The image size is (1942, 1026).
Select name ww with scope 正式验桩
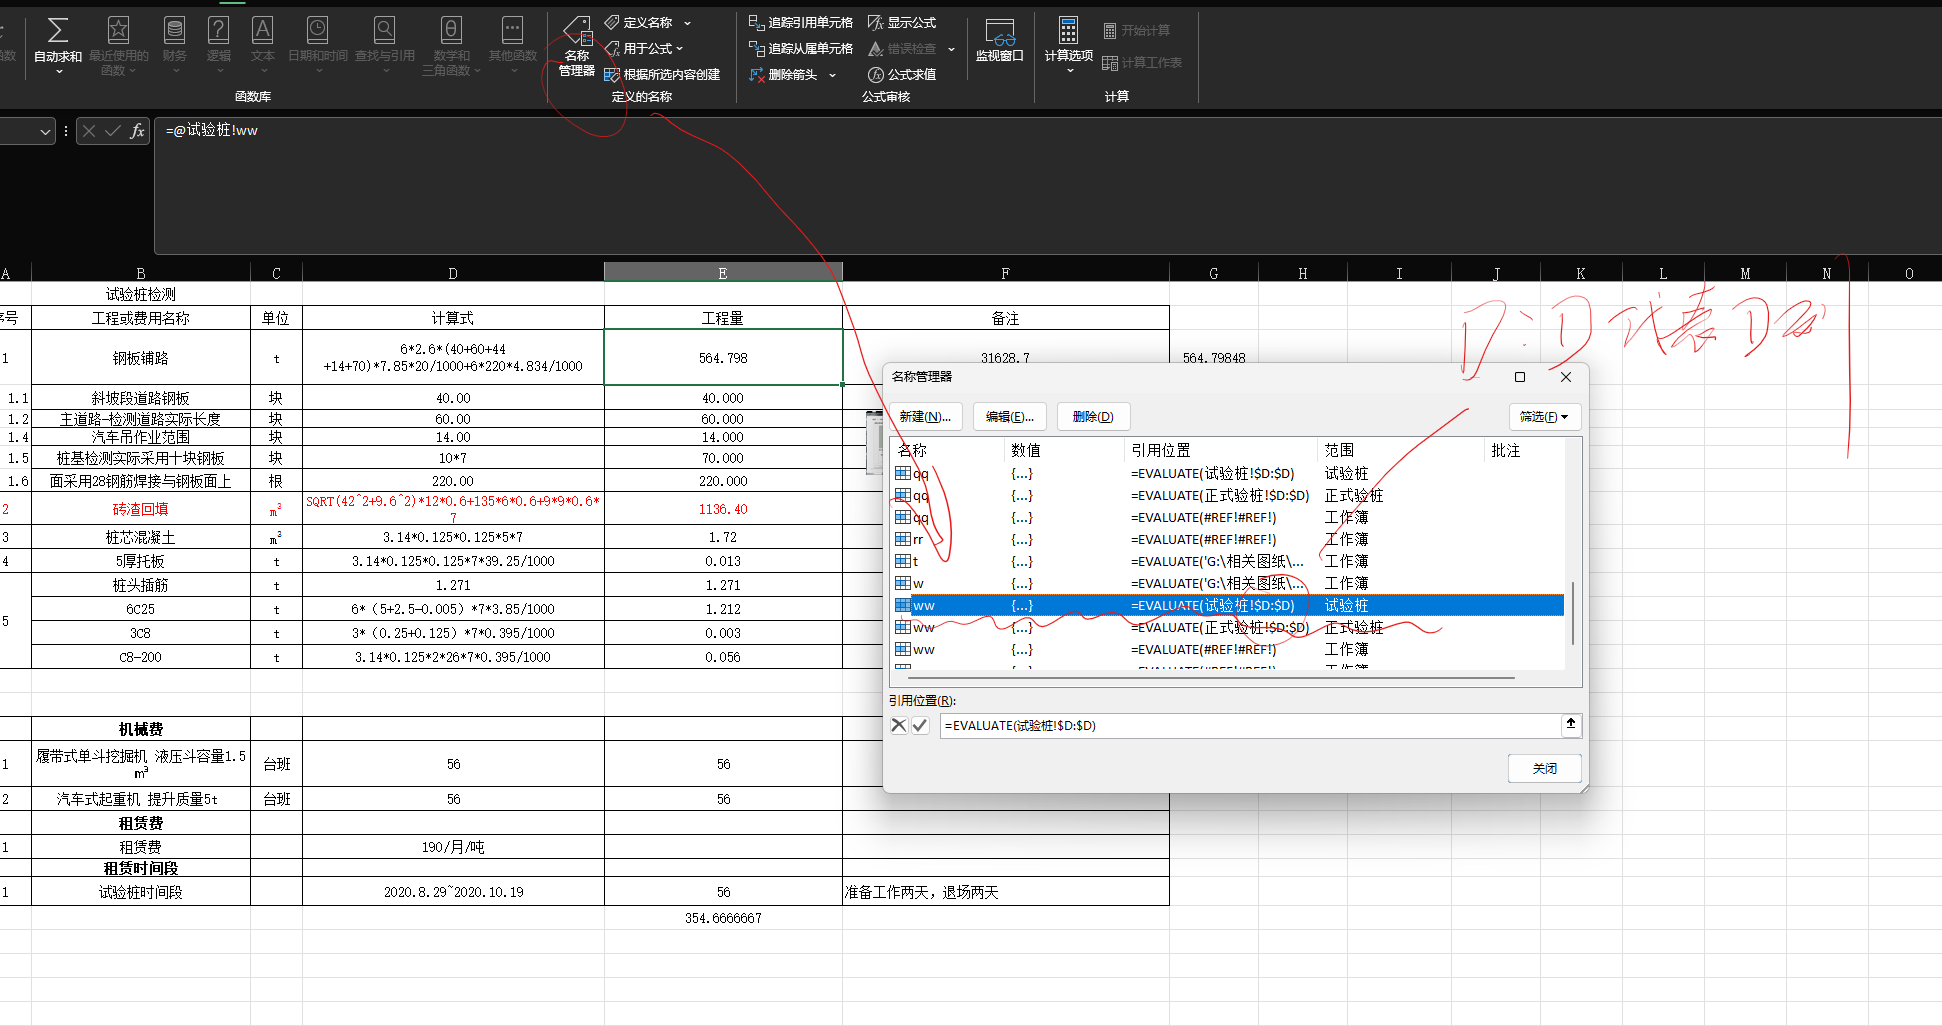click(x=1228, y=628)
